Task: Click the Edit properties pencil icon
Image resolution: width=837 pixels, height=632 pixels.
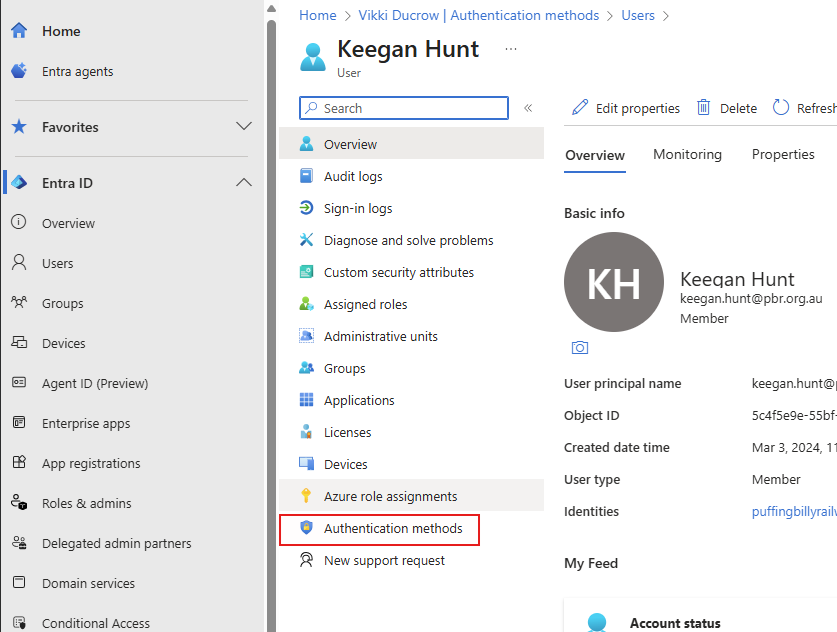Action: pyautogui.click(x=580, y=108)
